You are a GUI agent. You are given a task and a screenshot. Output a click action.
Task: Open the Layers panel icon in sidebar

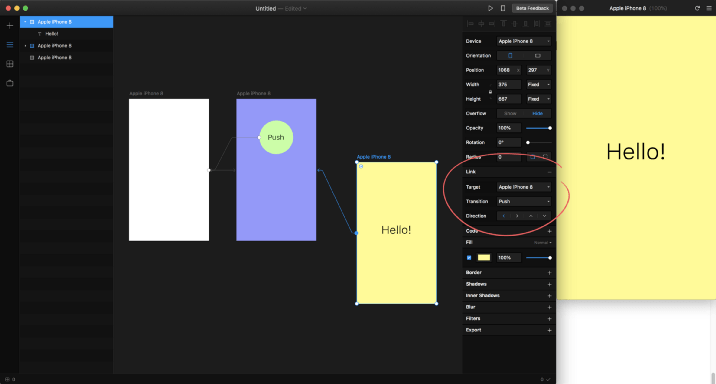(x=10, y=45)
